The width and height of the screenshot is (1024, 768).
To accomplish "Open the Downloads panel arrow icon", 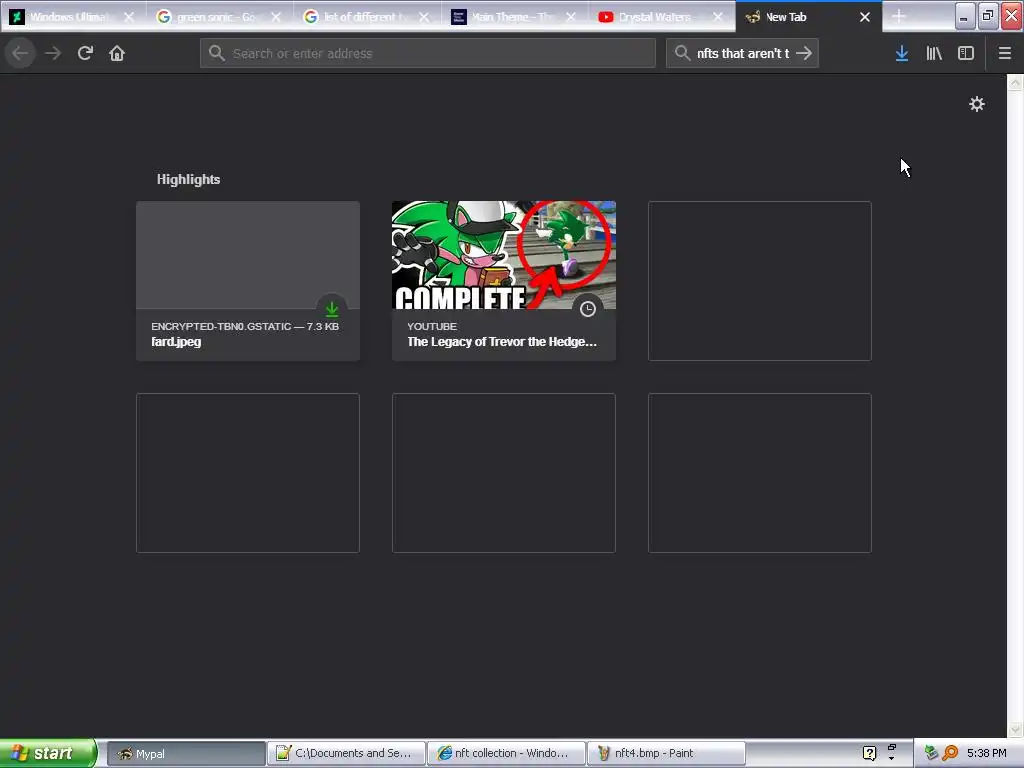I will click(902, 53).
